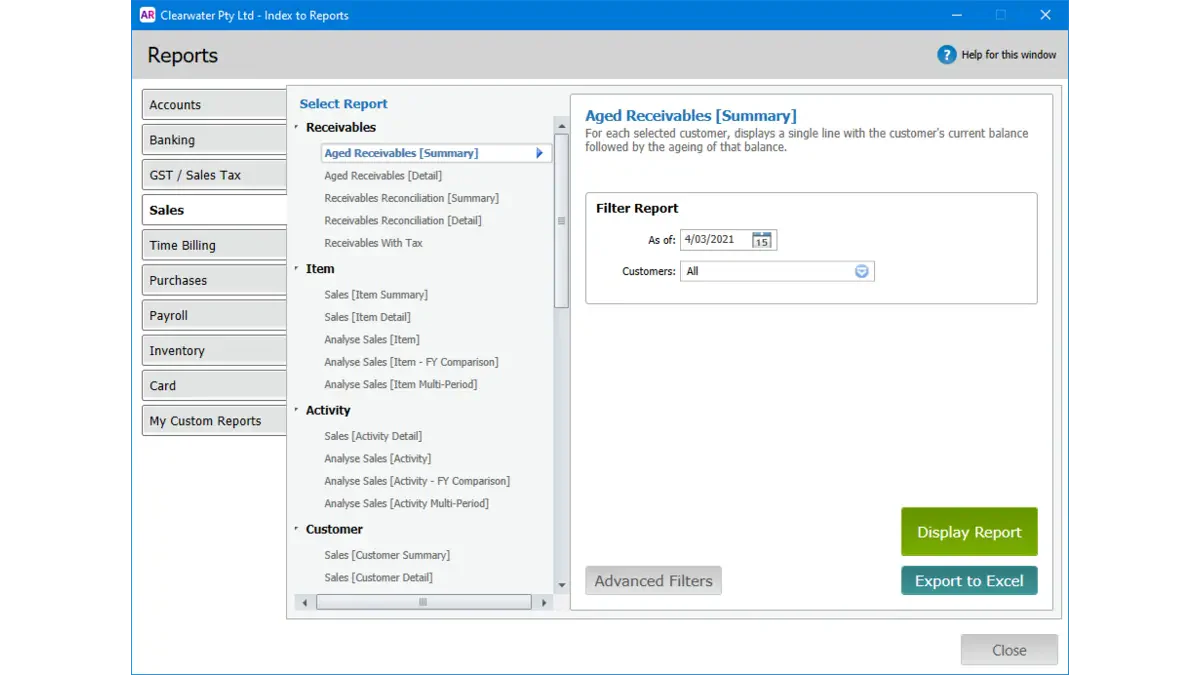Select Sales [Item Summary] report
This screenshot has height=675, width=1200.
376,295
